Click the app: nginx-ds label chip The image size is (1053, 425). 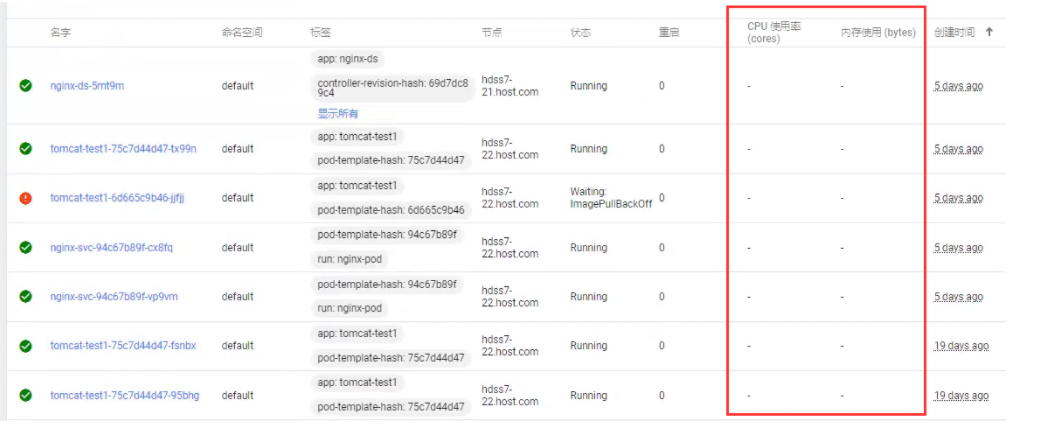tap(348, 58)
